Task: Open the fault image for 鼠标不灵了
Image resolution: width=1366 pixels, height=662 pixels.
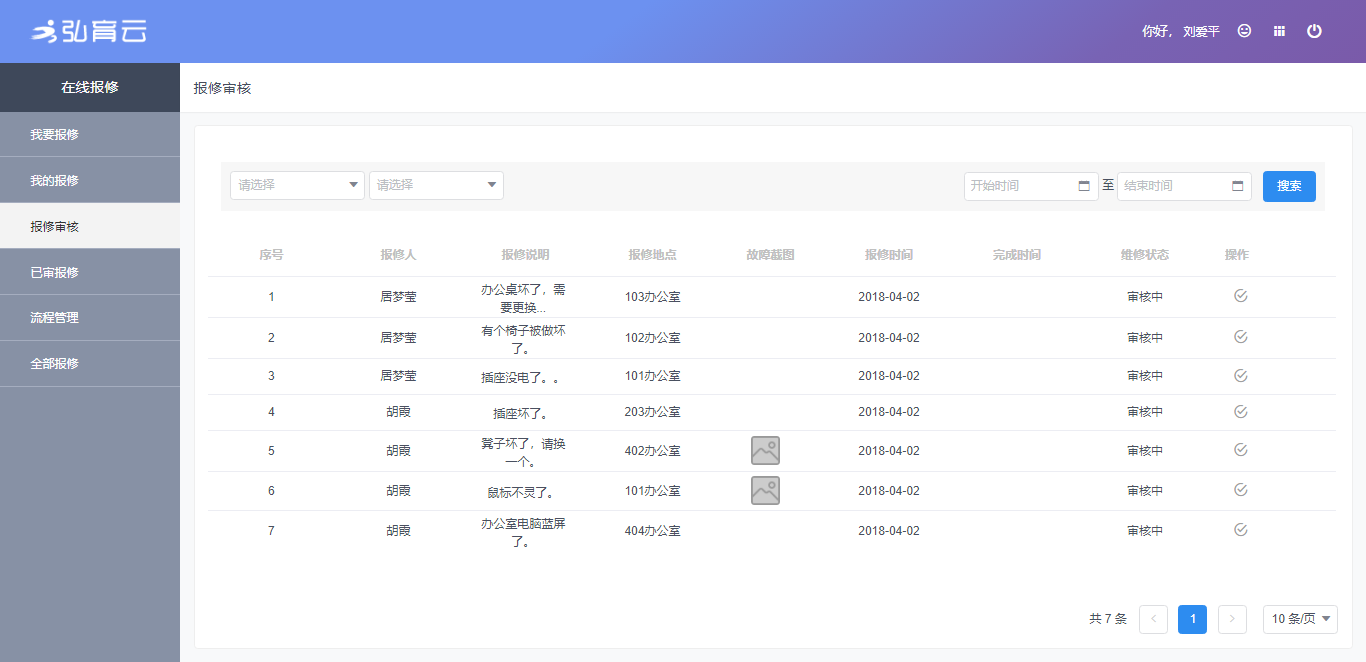Action: click(x=765, y=491)
